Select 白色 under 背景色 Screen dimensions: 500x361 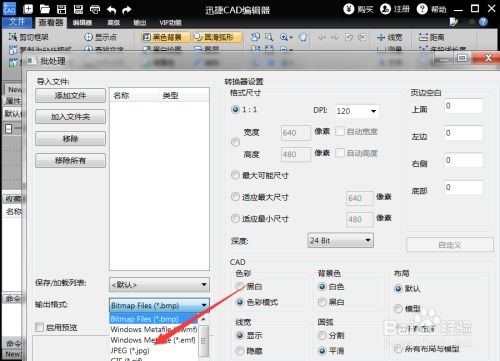tap(322, 286)
